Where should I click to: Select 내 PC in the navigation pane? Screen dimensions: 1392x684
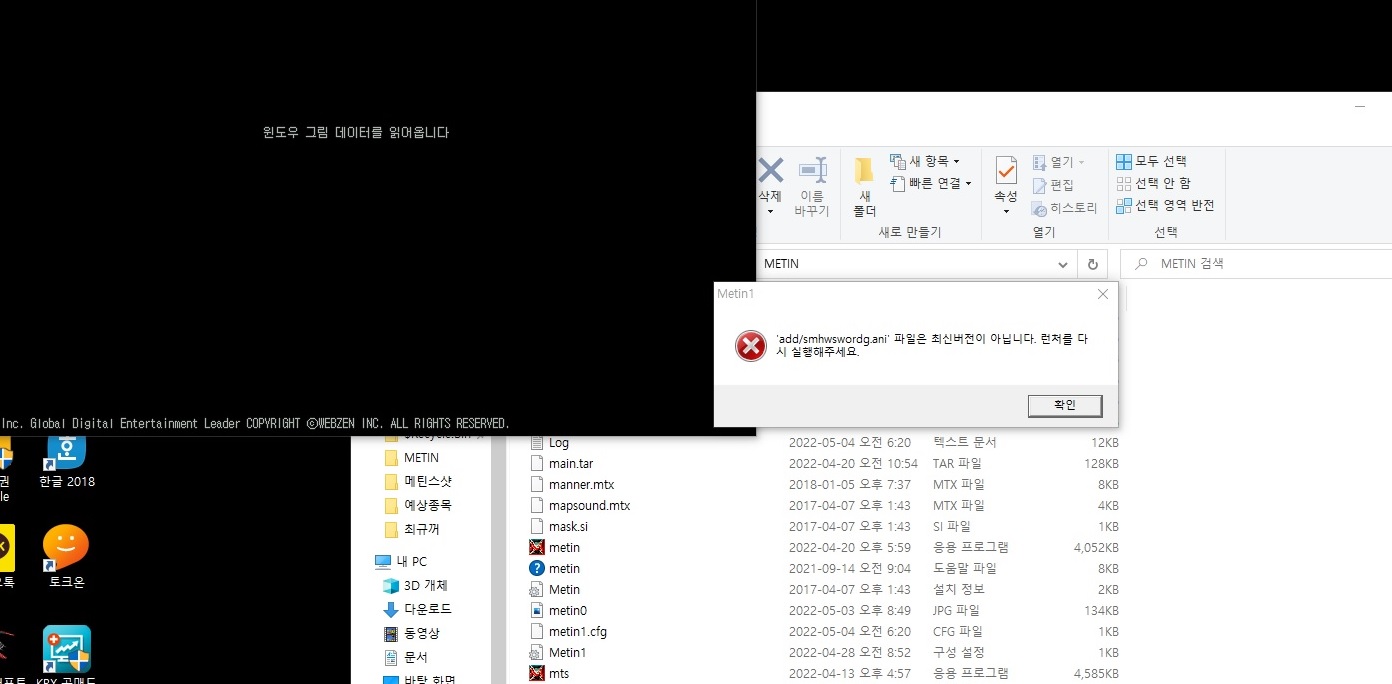412,561
